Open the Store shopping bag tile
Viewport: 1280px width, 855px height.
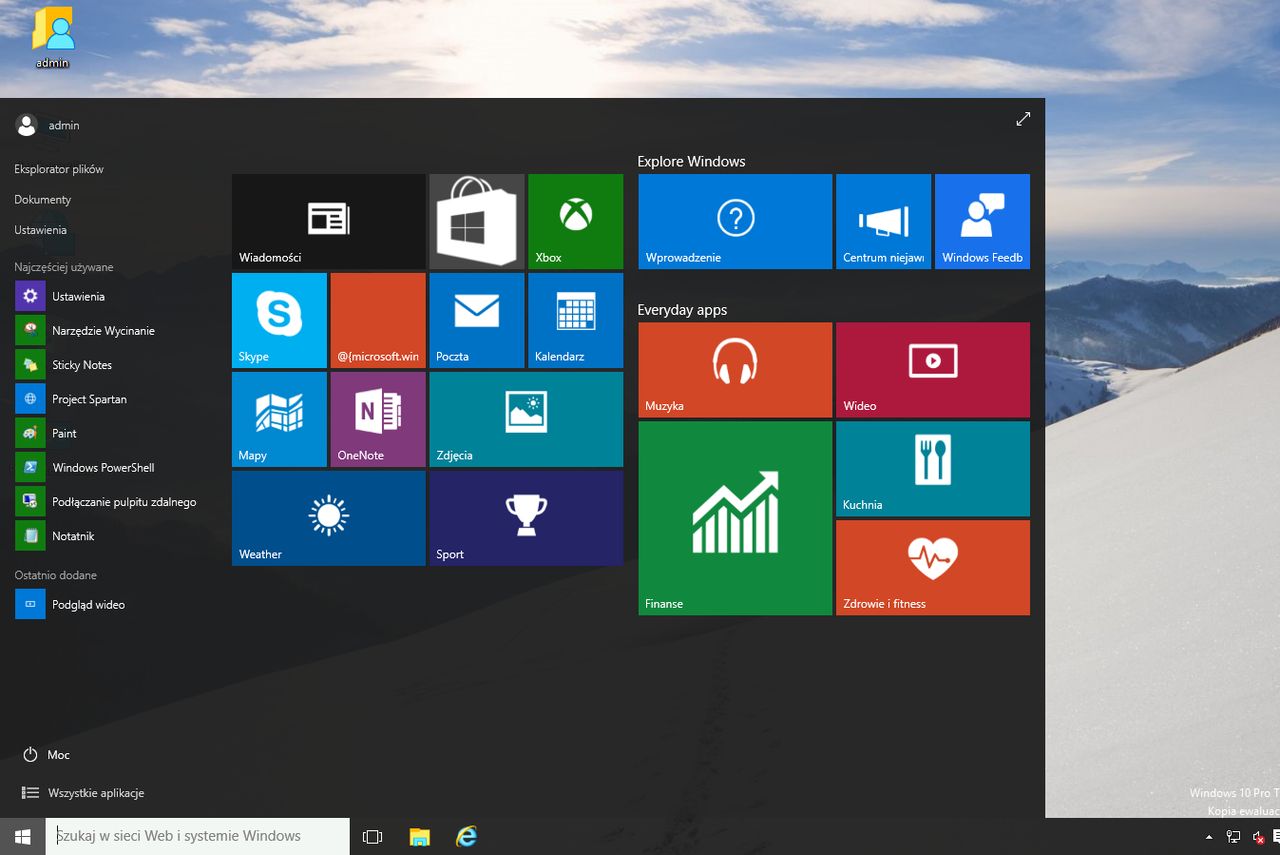pyautogui.click(x=477, y=221)
